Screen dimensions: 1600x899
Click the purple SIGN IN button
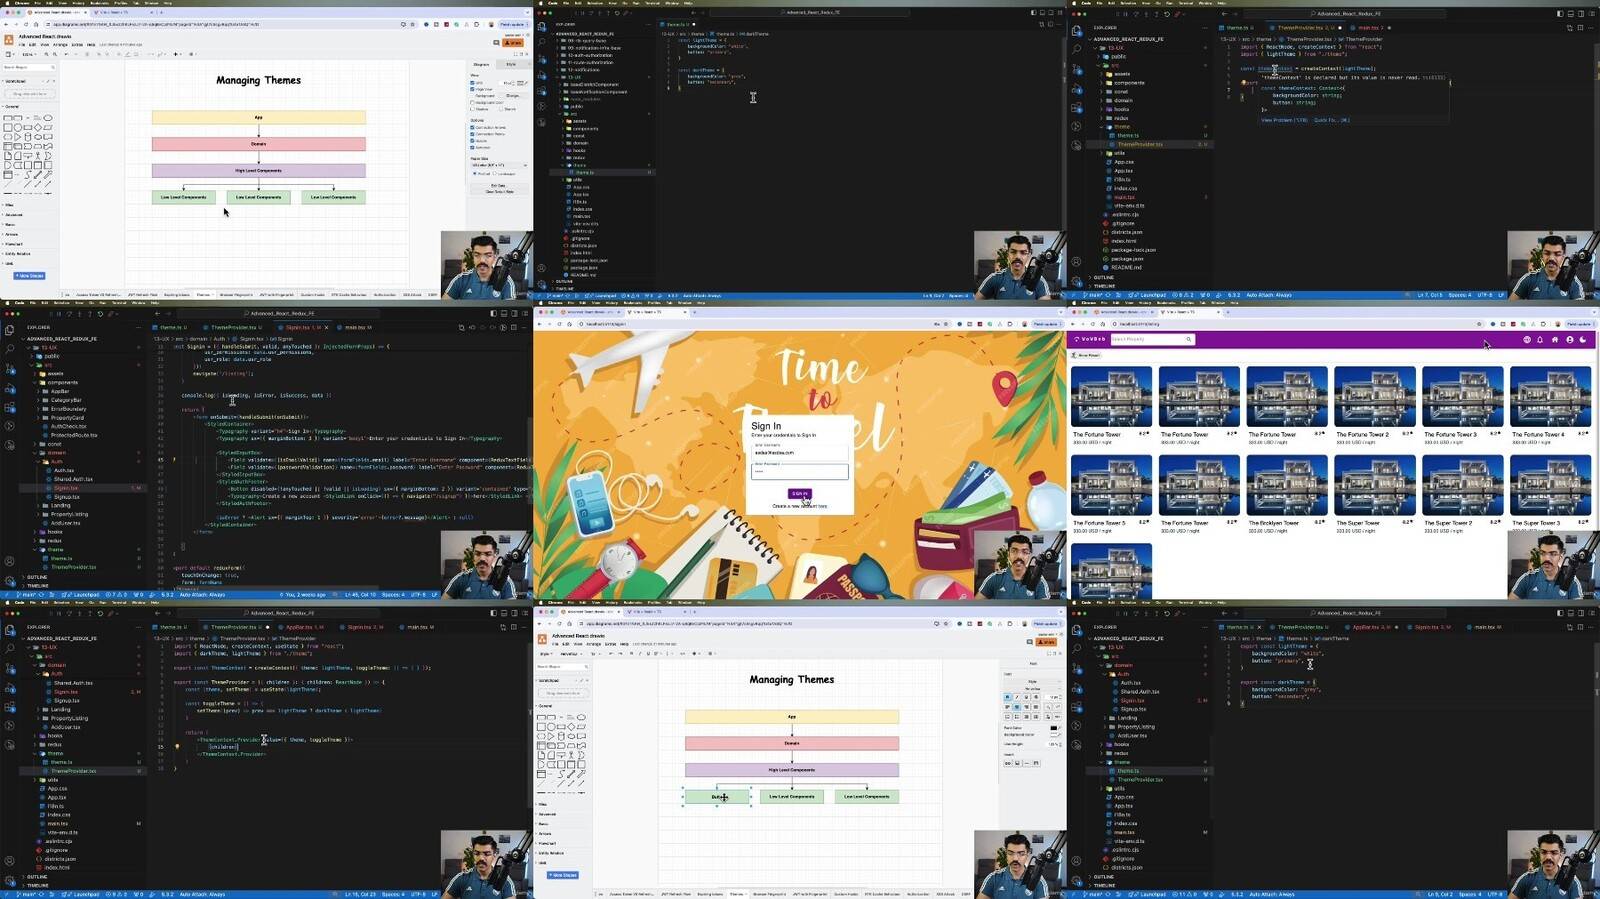tap(800, 493)
